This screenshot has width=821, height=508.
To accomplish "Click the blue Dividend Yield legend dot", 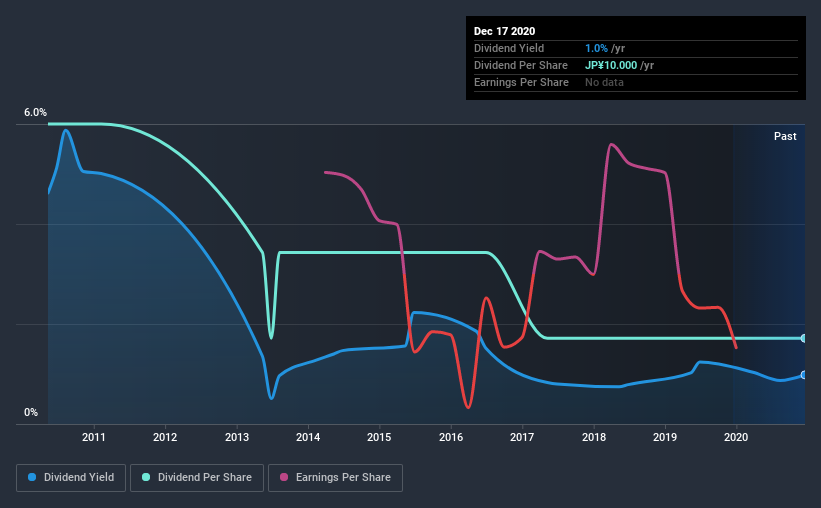I will pyautogui.click(x=32, y=477).
